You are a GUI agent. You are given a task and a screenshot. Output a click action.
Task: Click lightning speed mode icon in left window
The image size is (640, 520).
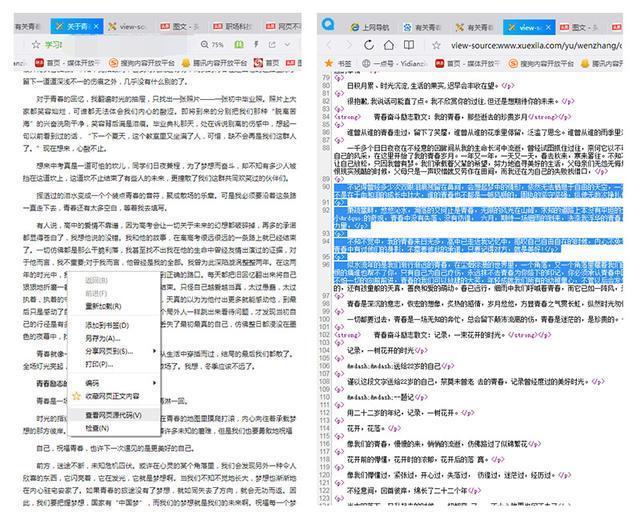pyautogui.click(x=256, y=44)
